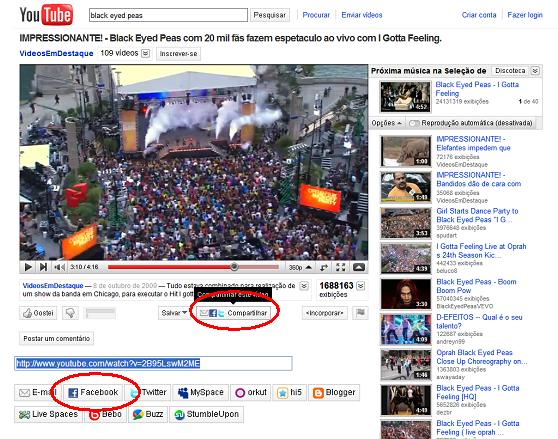
Task: Open the Procurar link
Action: (x=316, y=15)
